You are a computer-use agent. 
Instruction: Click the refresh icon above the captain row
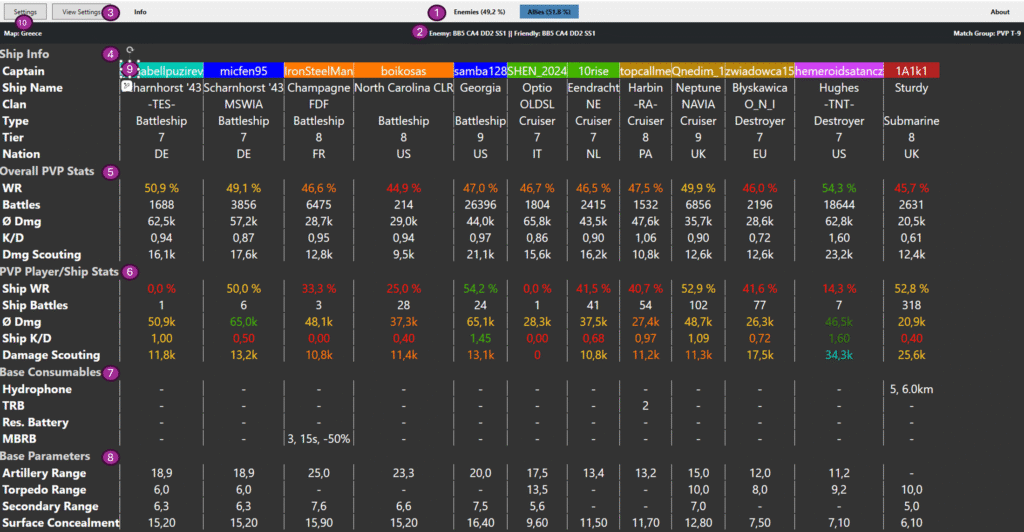(x=131, y=49)
